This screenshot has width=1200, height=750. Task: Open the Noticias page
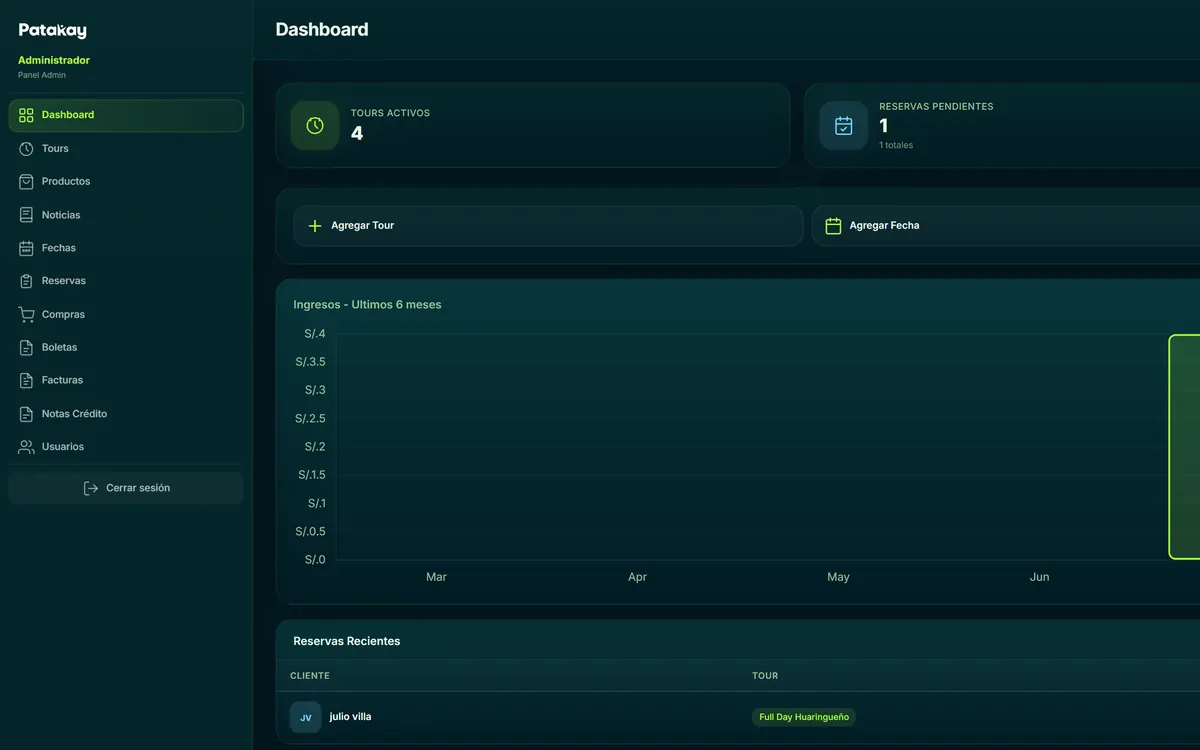coord(126,215)
